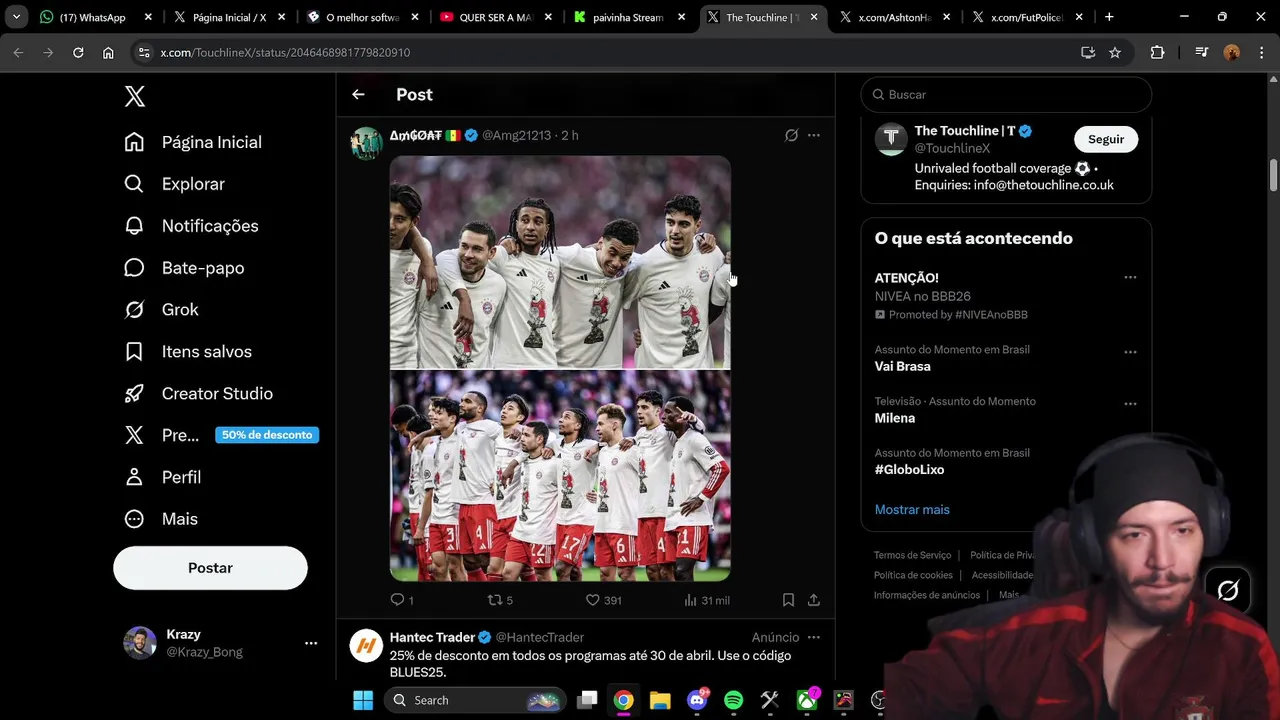
Task: Open The Touchline profile name
Action: pos(964,131)
